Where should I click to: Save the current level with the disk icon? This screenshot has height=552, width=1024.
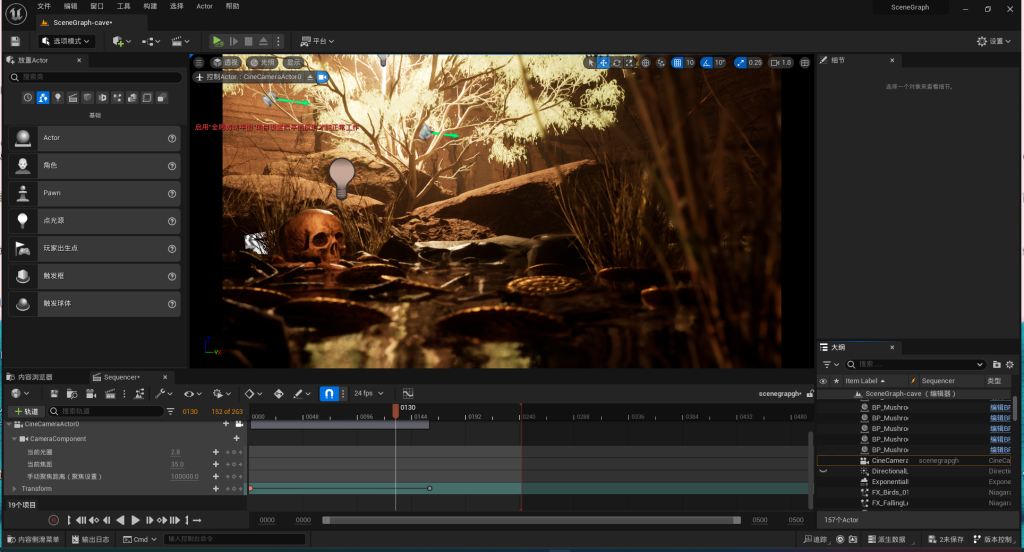(x=15, y=41)
